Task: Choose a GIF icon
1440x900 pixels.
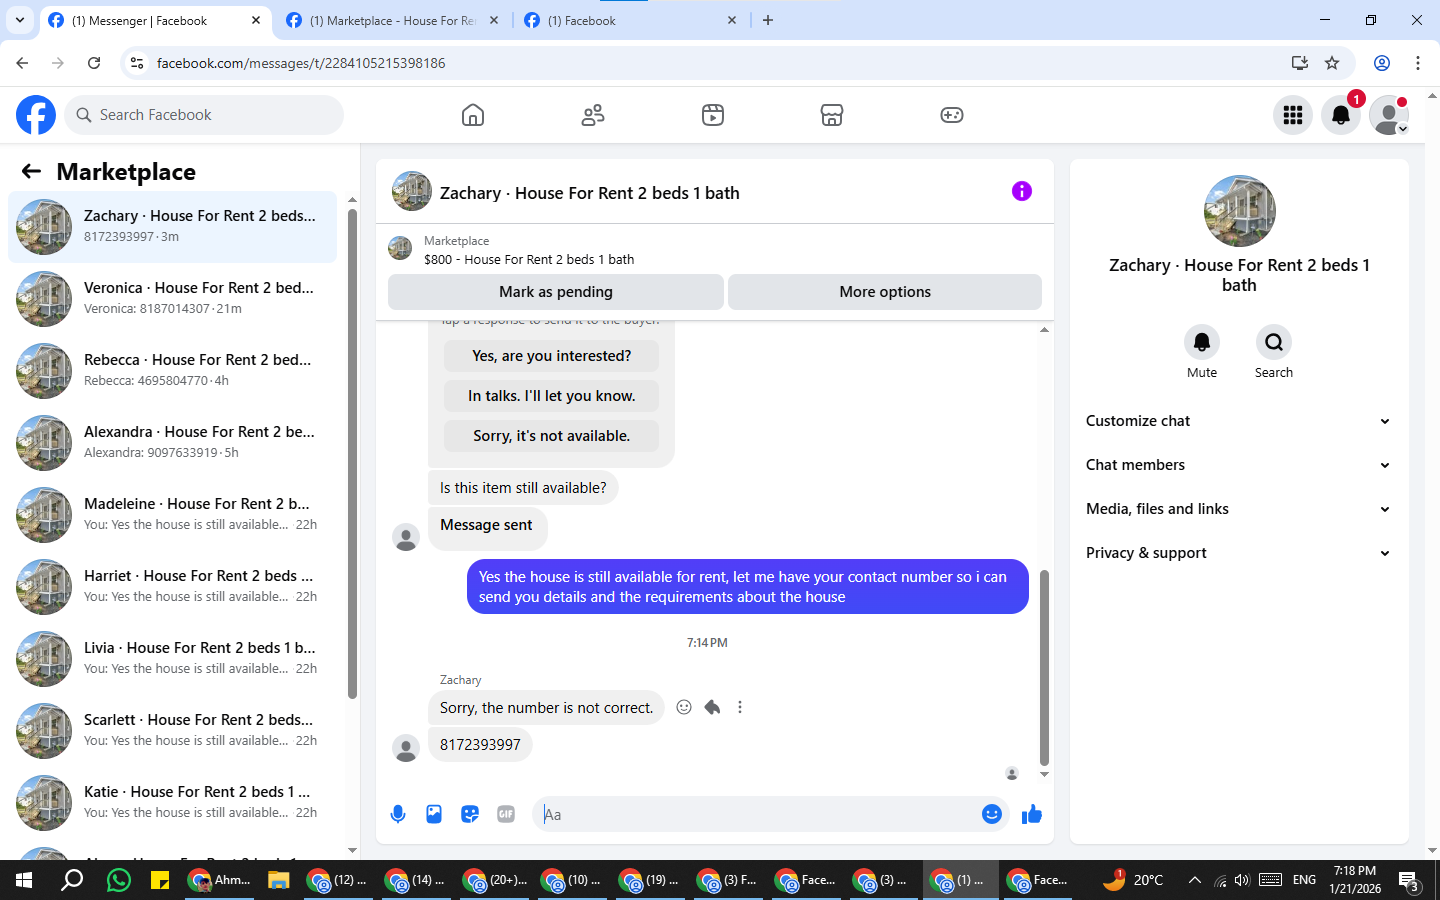Action: 506,814
